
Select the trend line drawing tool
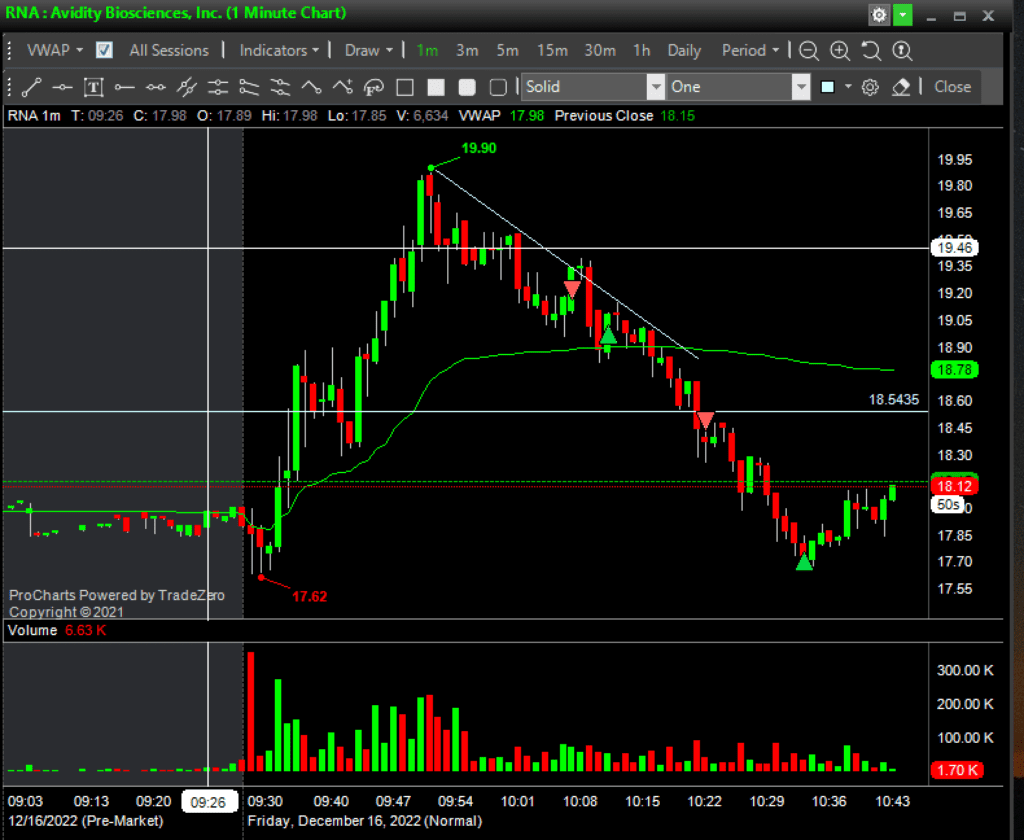32,87
